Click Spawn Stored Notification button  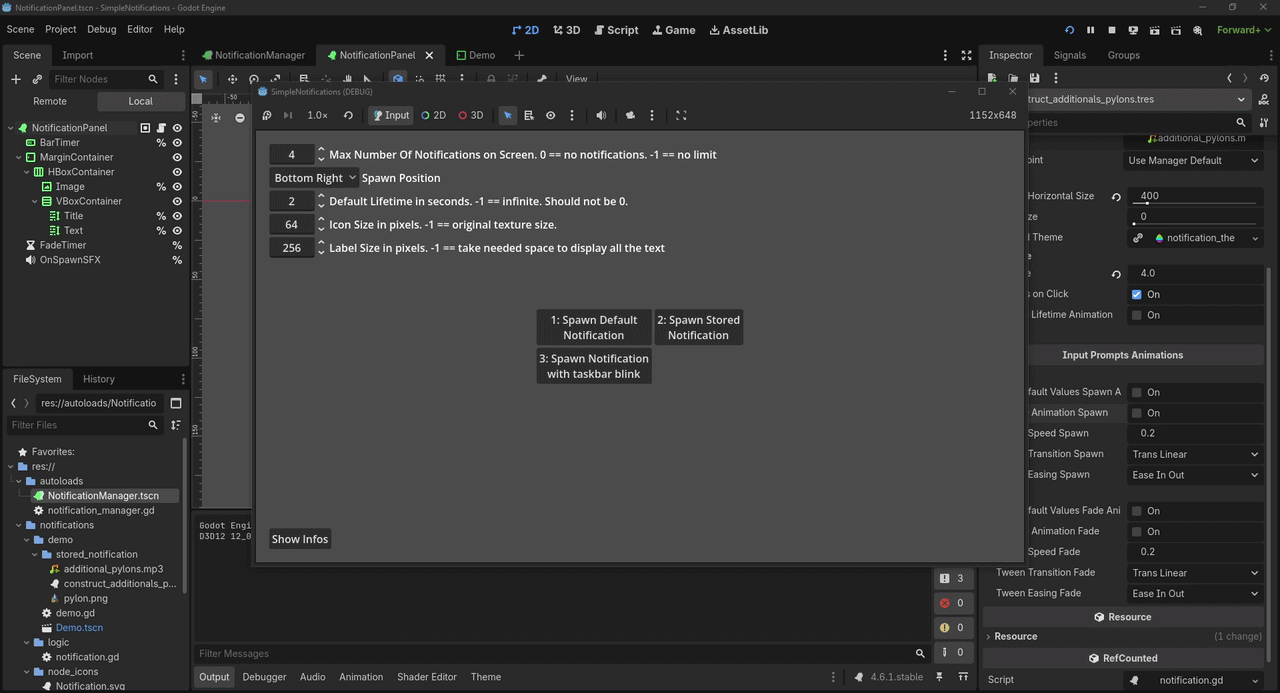coord(698,328)
